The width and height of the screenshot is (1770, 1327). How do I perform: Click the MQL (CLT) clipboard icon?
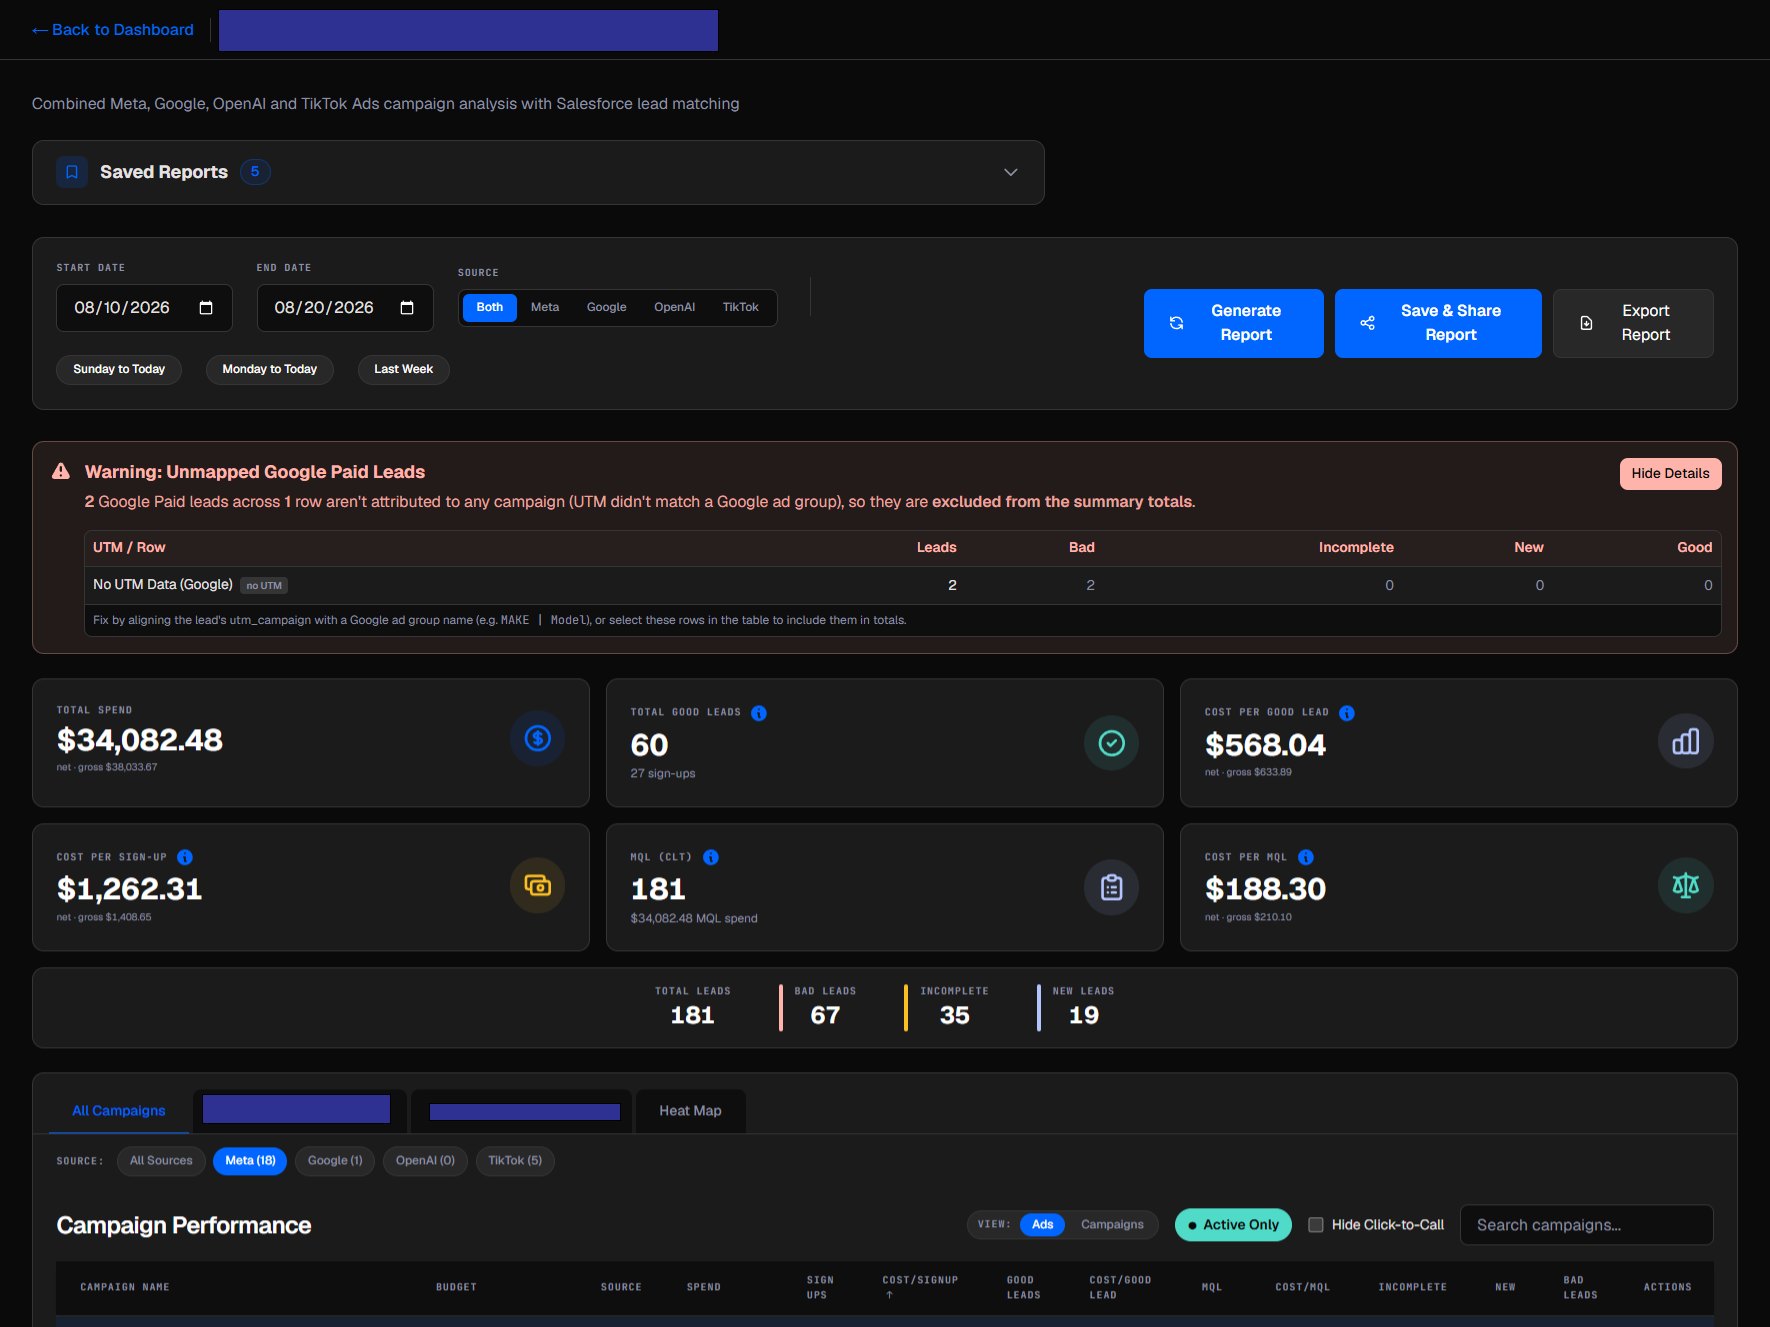[1112, 887]
